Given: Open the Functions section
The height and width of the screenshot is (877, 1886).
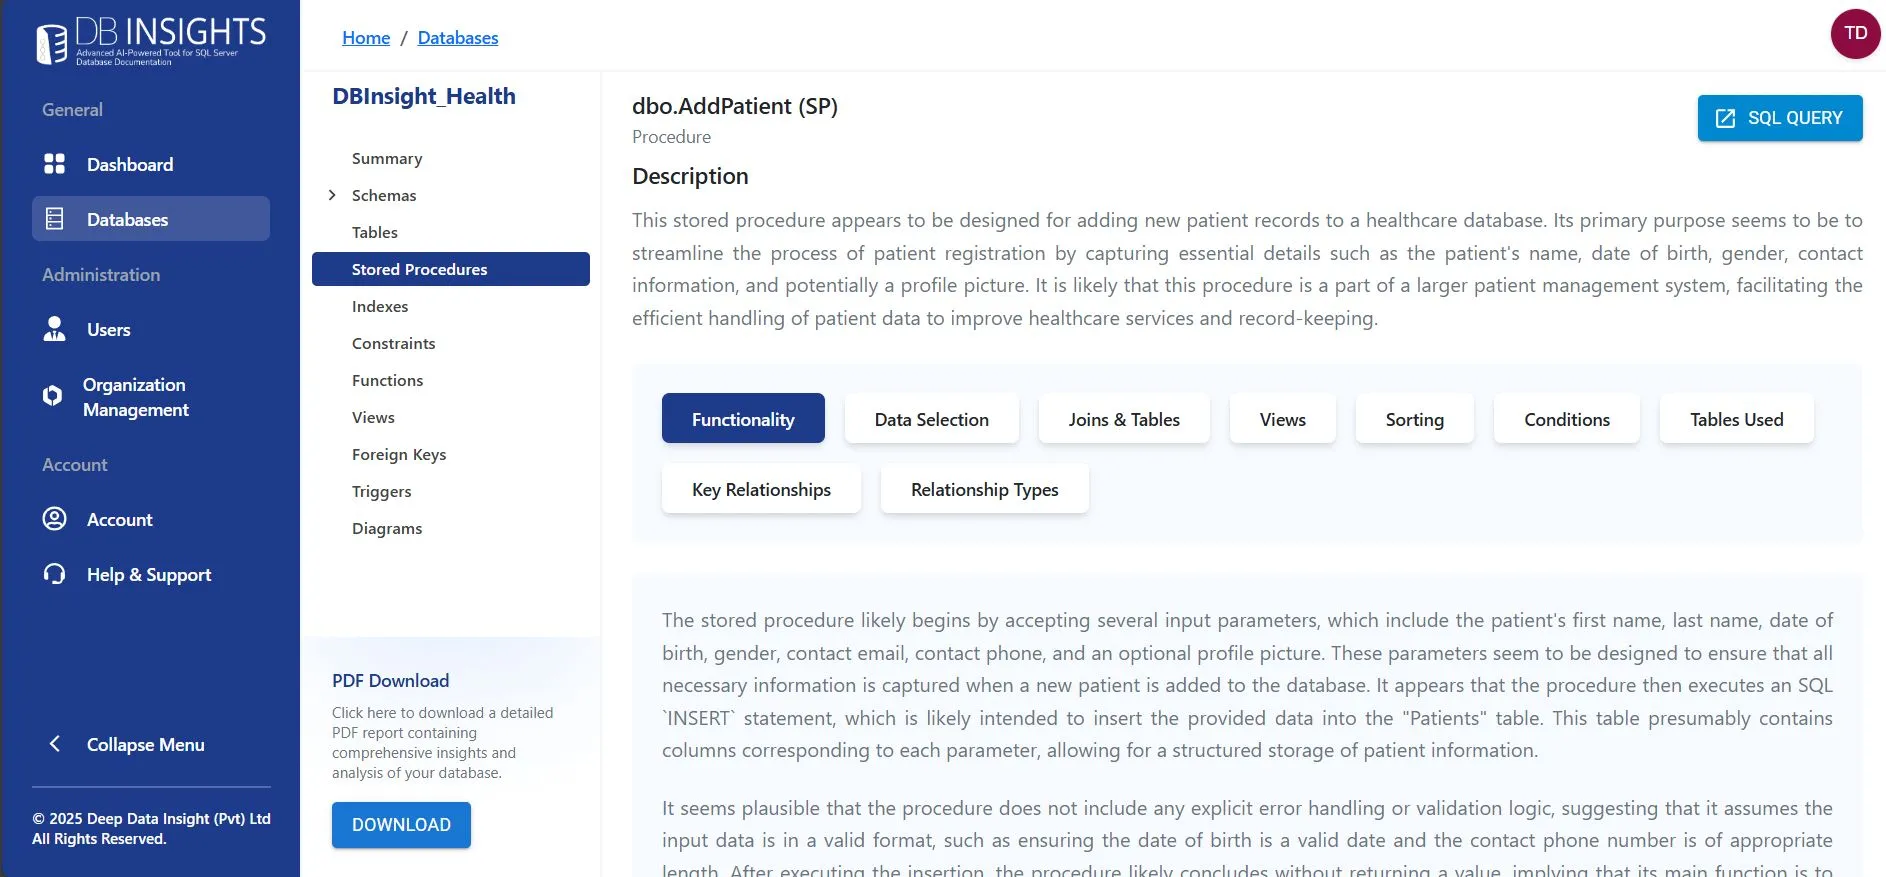Looking at the screenshot, I should point(388,380).
